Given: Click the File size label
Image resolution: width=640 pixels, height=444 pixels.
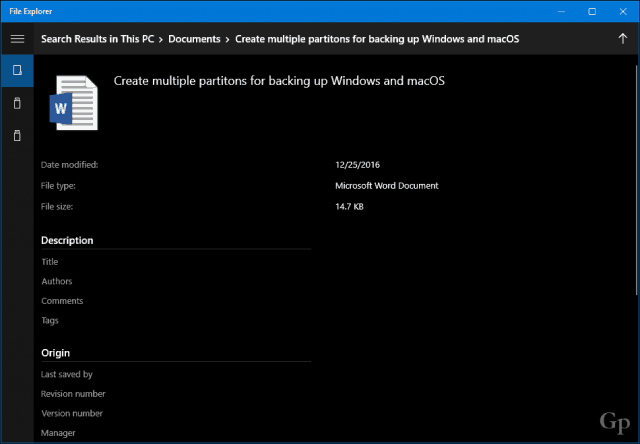Looking at the screenshot, I should pos(57,206).
